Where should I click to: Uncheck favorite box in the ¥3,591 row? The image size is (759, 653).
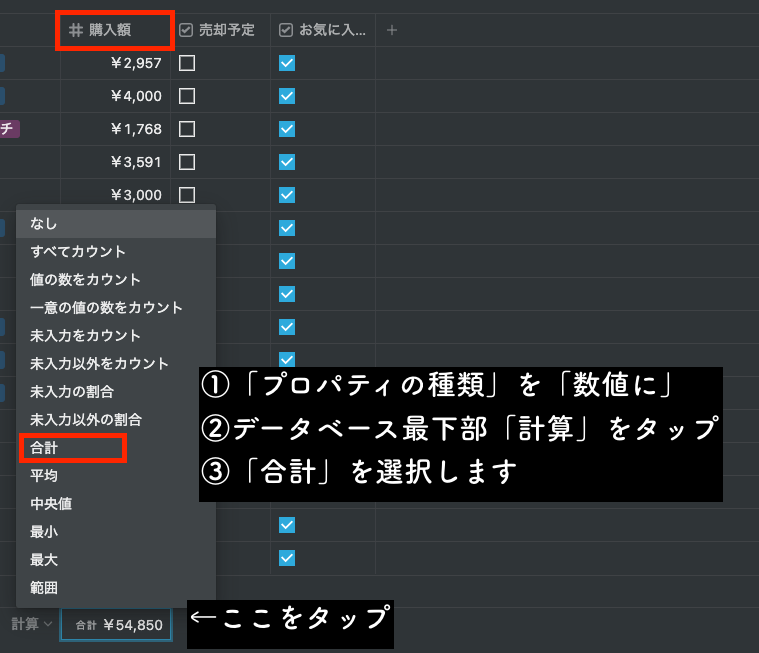pos(287,162)
